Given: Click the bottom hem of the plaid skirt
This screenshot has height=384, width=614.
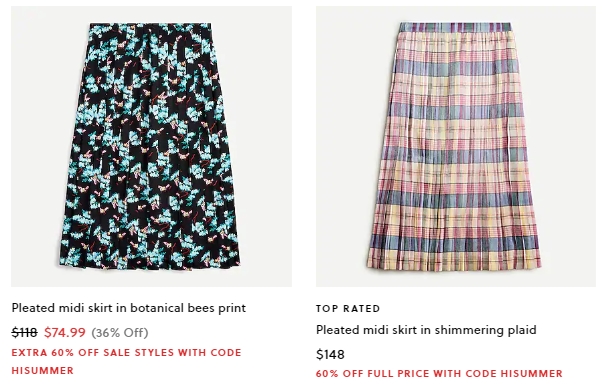Looking at the screenshot, I should point(454,265).
